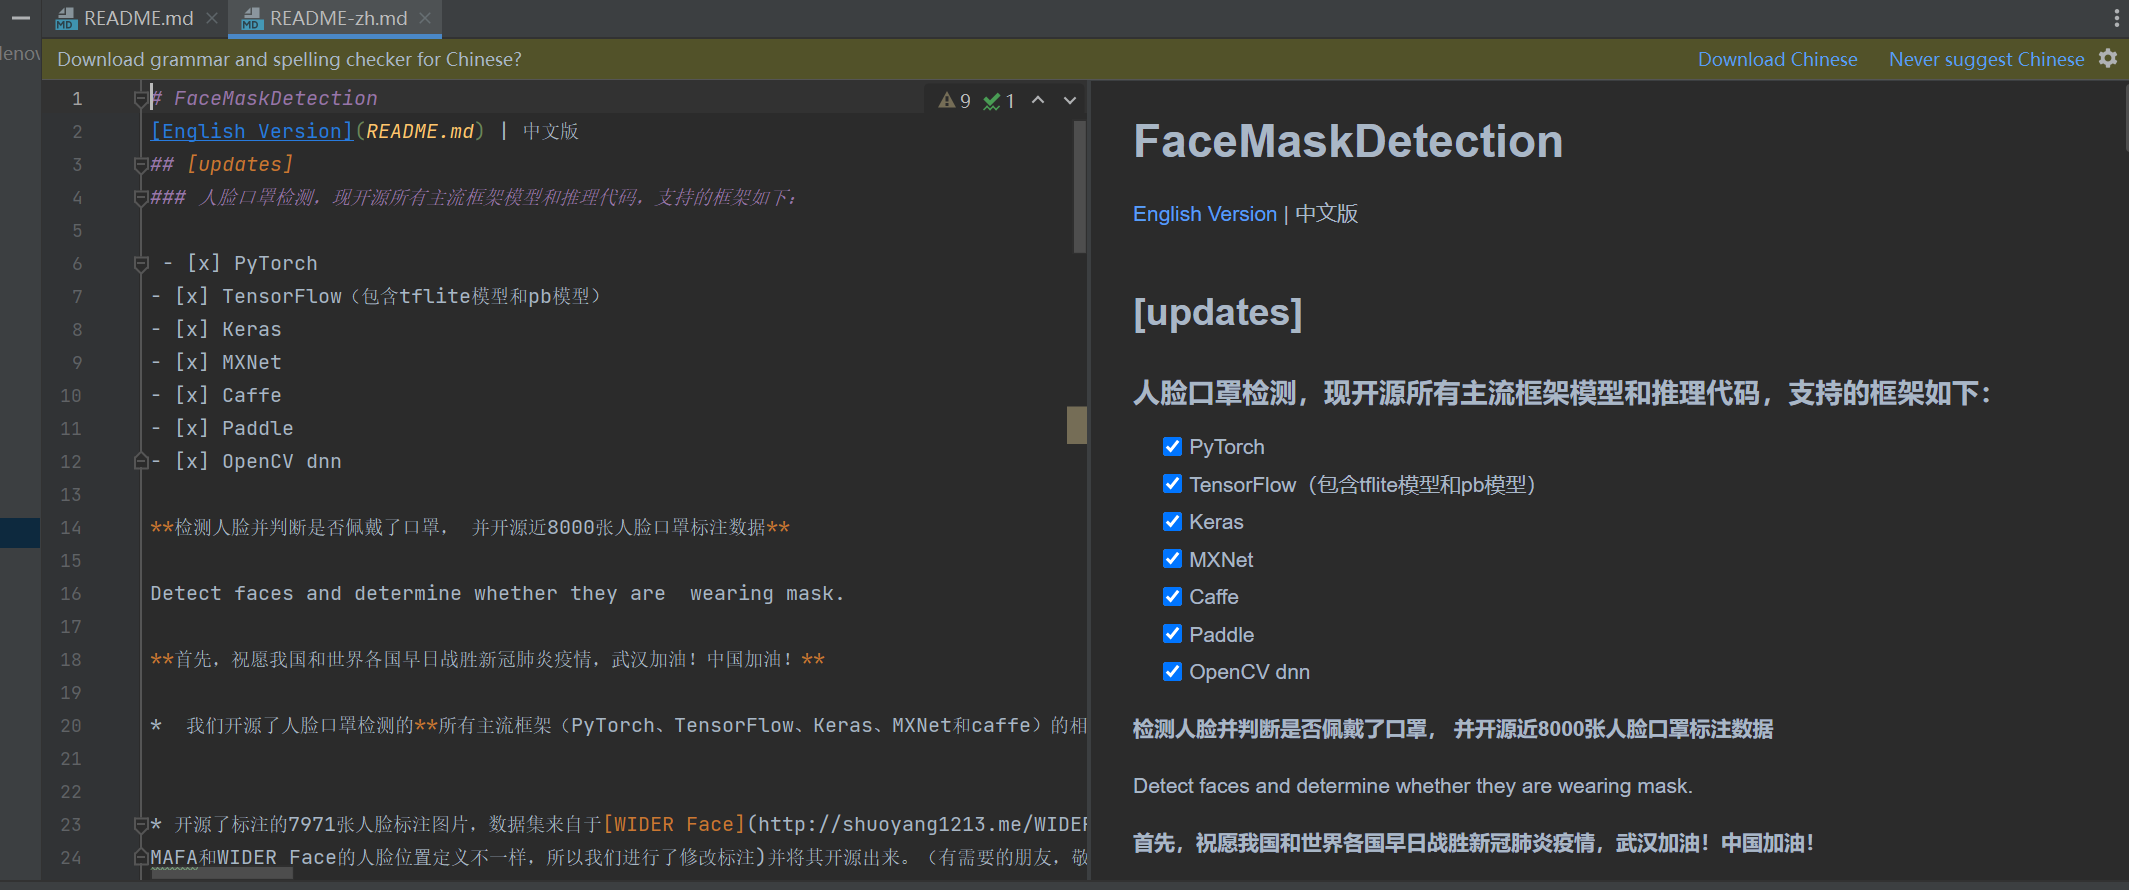Click the editor horizontal scrollbar
2129x890 pixels.
tap(221, 873)
